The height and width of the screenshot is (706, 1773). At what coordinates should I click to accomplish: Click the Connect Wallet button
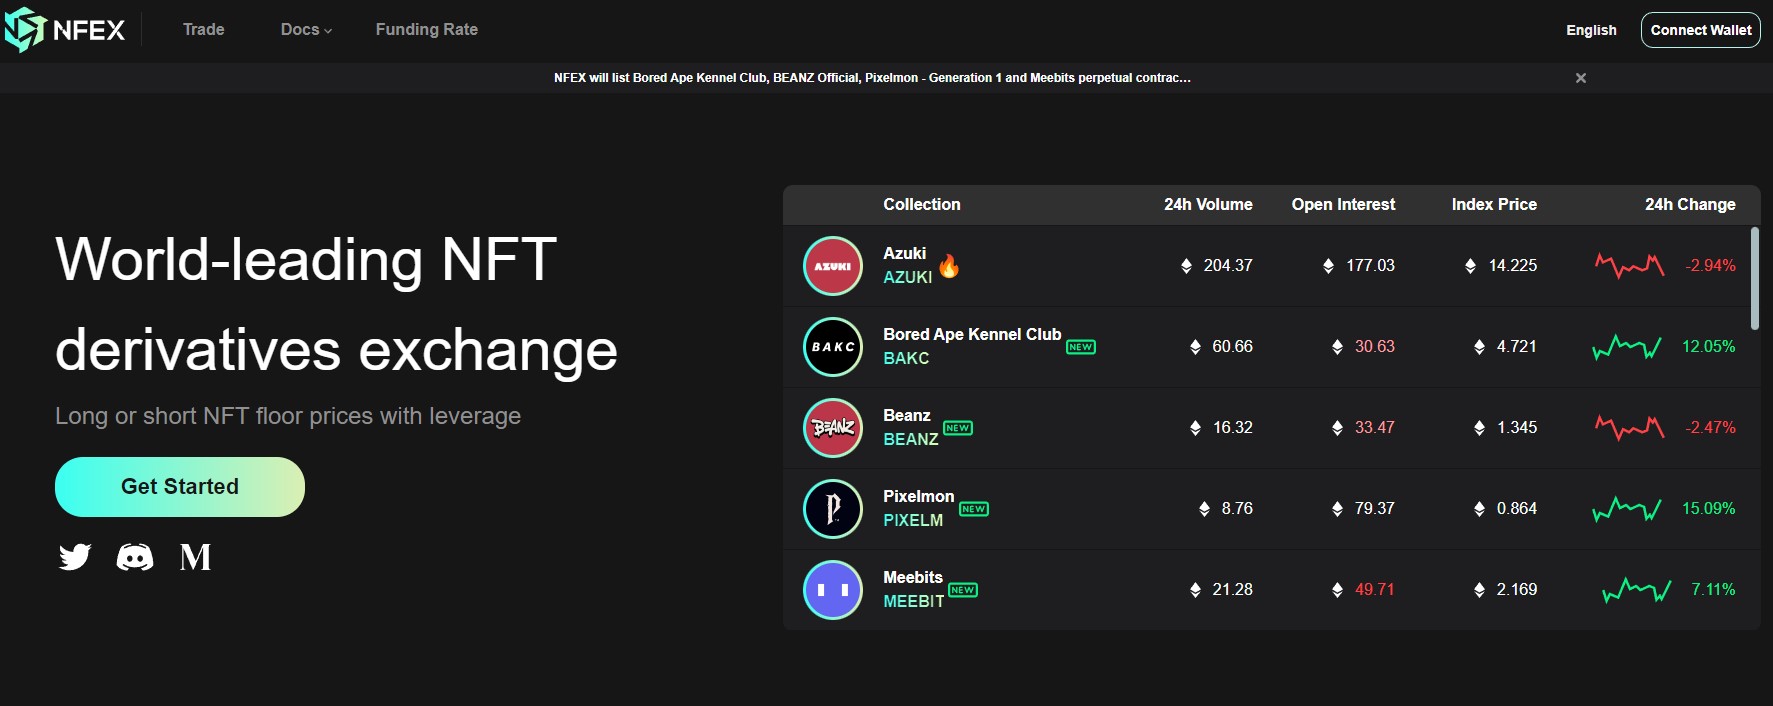[x=1701, y=30]
